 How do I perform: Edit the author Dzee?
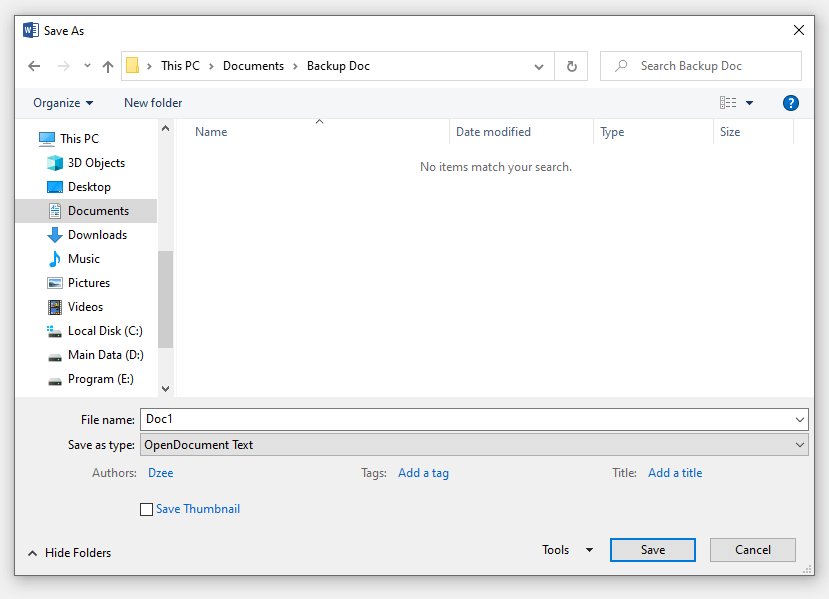click(161, 473)
